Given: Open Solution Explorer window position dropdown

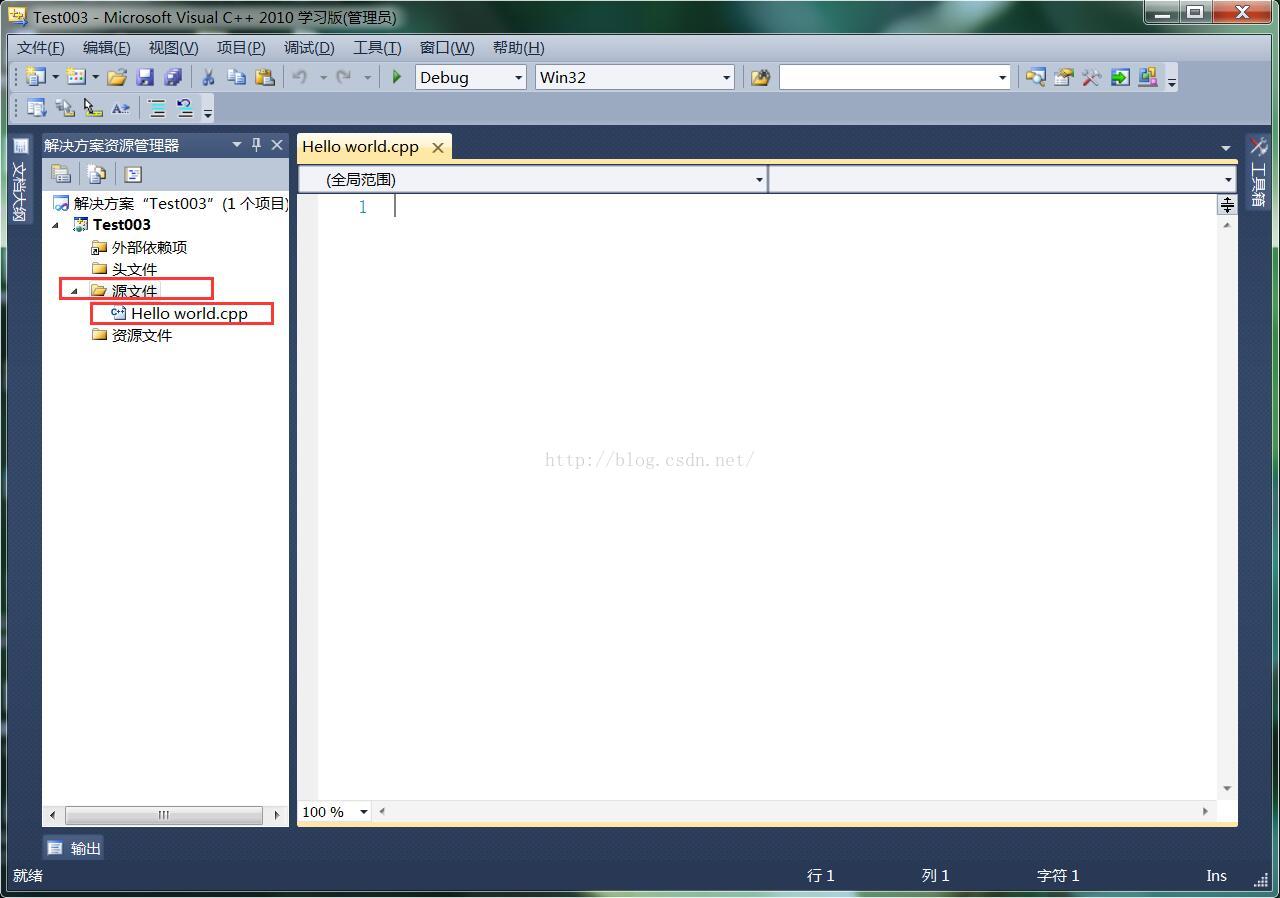Looking at the screenshot, I should [x=237, y=145].
